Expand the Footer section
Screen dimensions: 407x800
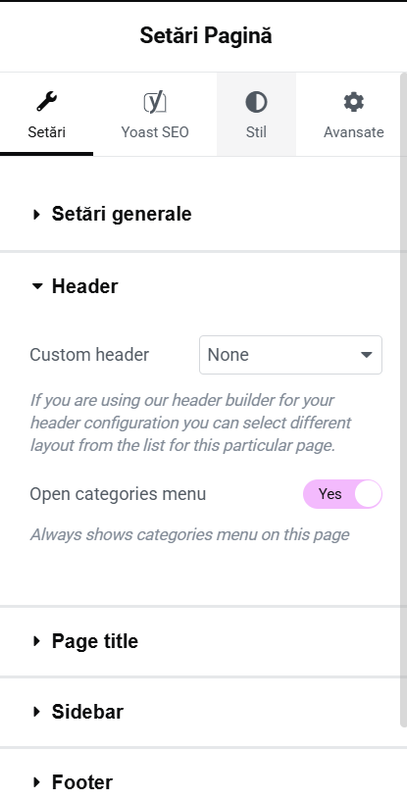[x=72, y=782]
